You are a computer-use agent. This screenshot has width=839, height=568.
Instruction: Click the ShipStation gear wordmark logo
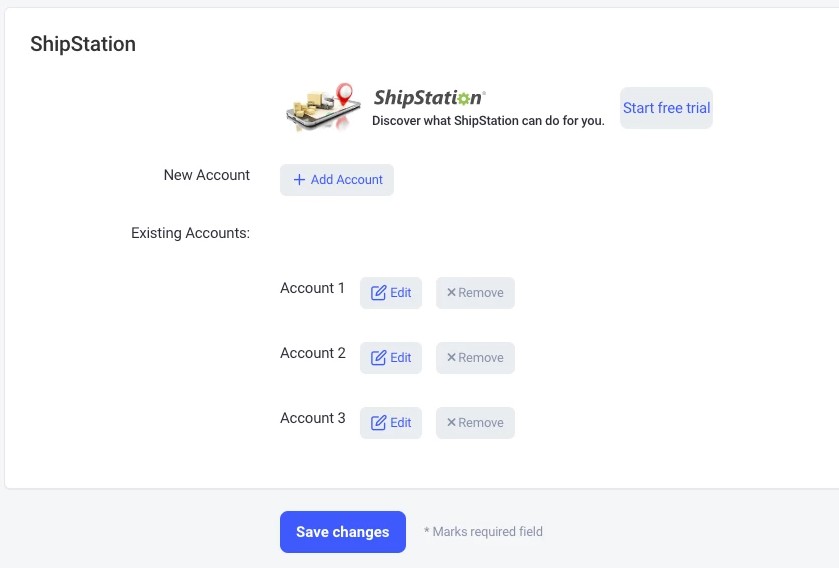point(430,97)
